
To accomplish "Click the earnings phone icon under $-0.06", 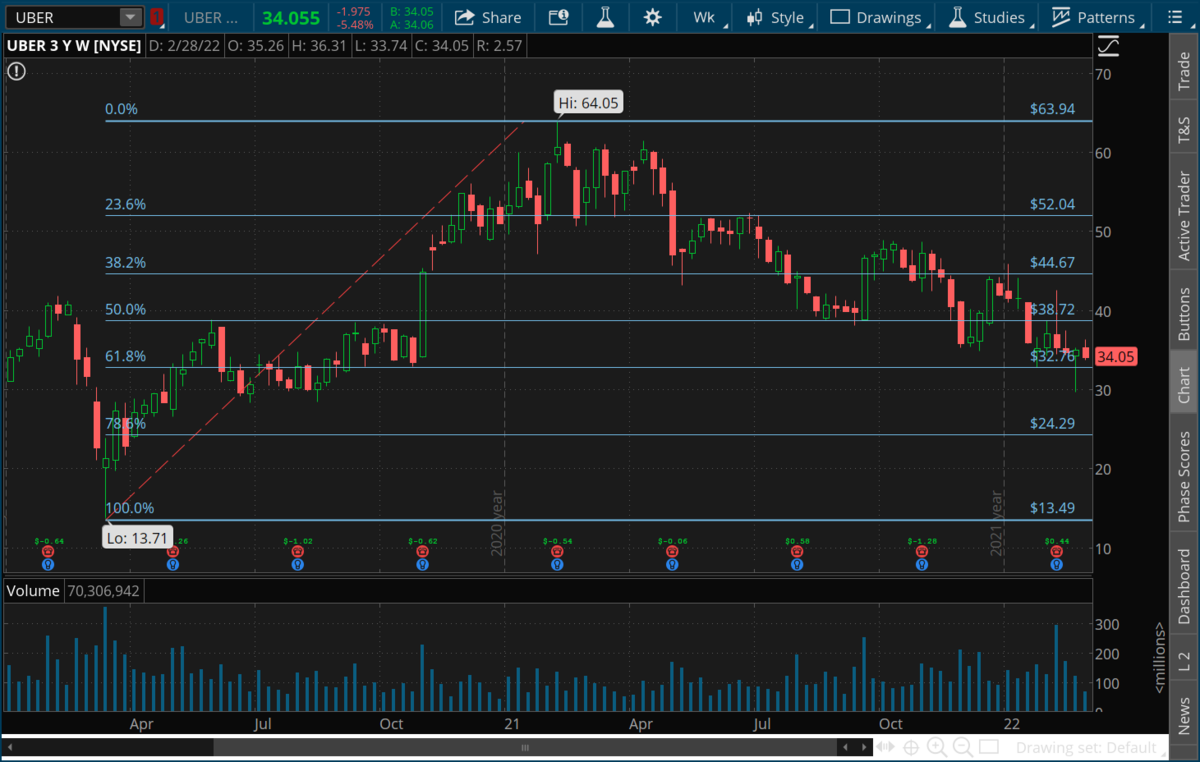I will coord(672,551).
